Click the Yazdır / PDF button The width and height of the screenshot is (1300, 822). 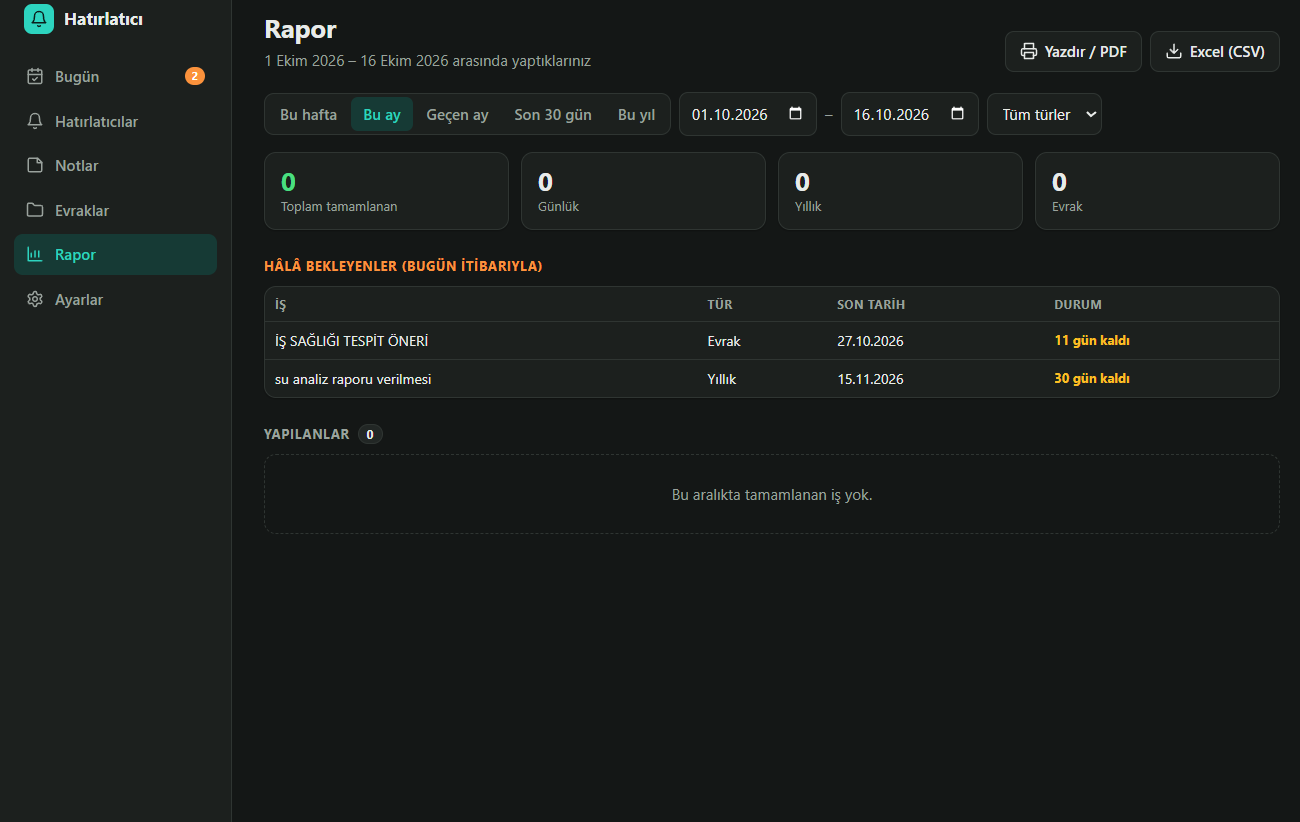click(x=1073, y=51)
